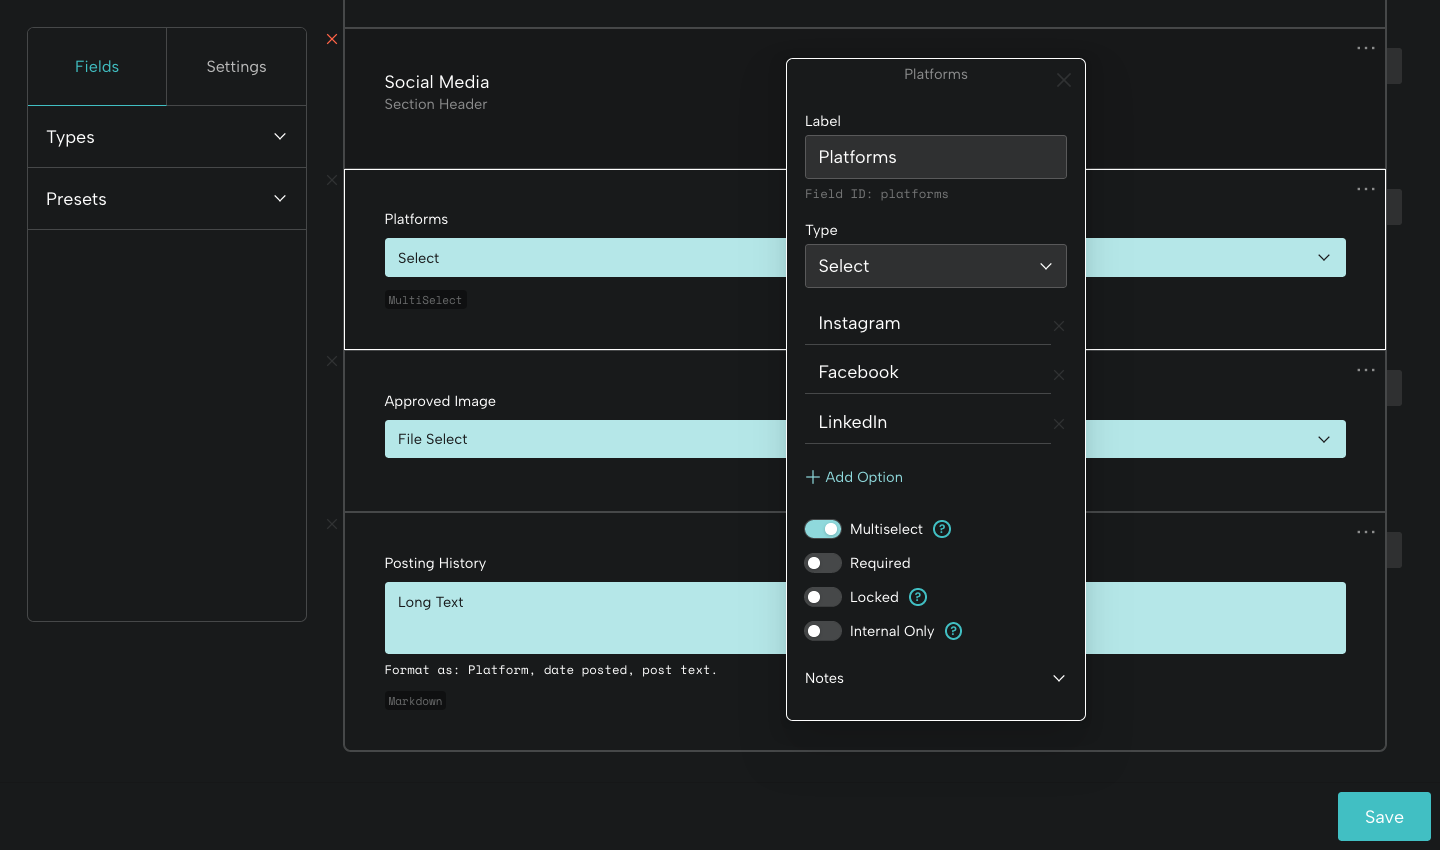
Task: Remove the Facebook option
Action: (1059, 375)
